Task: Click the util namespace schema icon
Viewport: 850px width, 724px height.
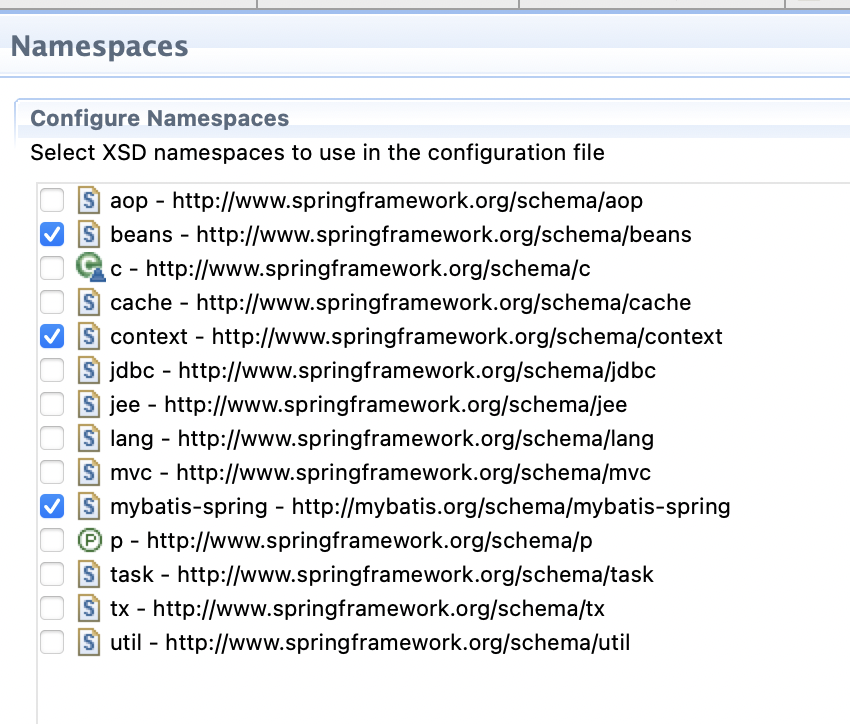Action: [x=89, y=643]
